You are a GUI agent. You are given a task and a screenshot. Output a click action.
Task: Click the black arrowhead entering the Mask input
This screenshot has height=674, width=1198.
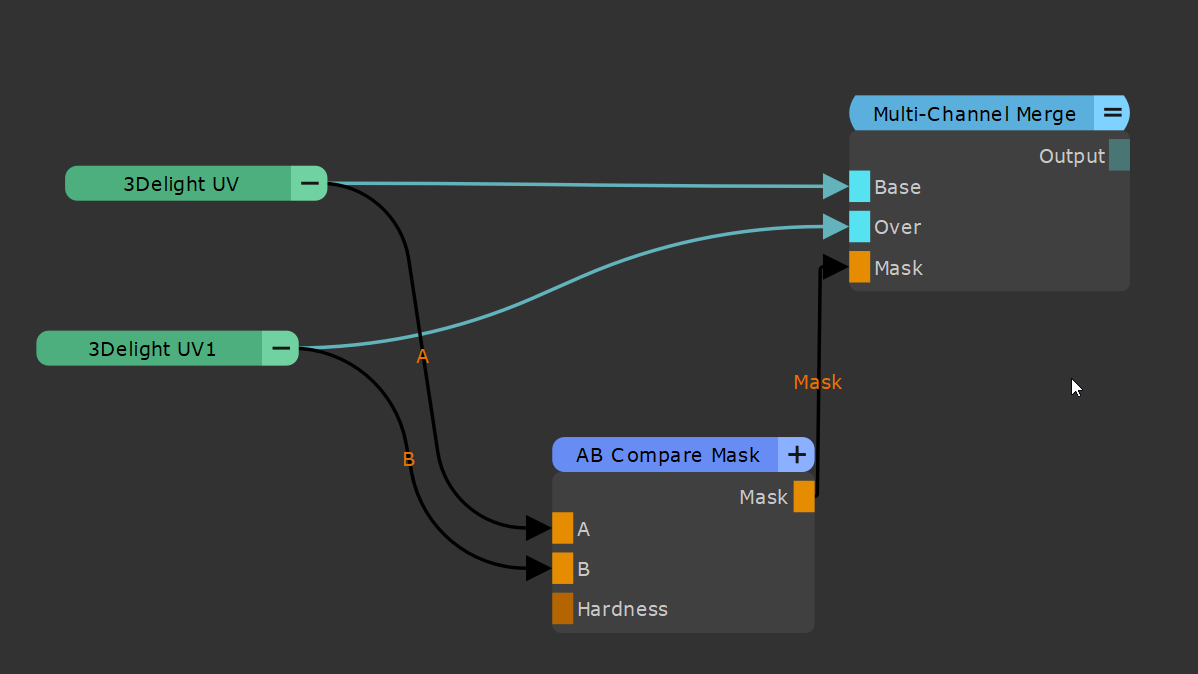[835, 267]
